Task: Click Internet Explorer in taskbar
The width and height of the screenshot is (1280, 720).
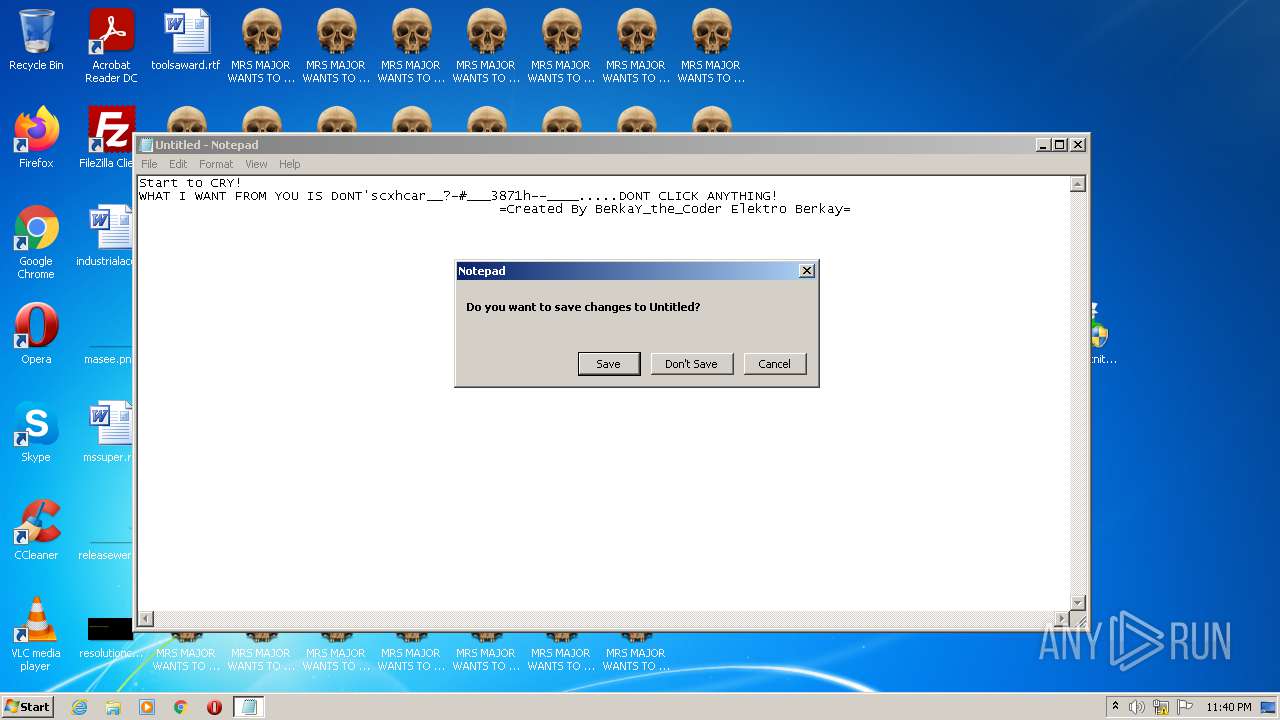Action: click(x=79, y=707)
